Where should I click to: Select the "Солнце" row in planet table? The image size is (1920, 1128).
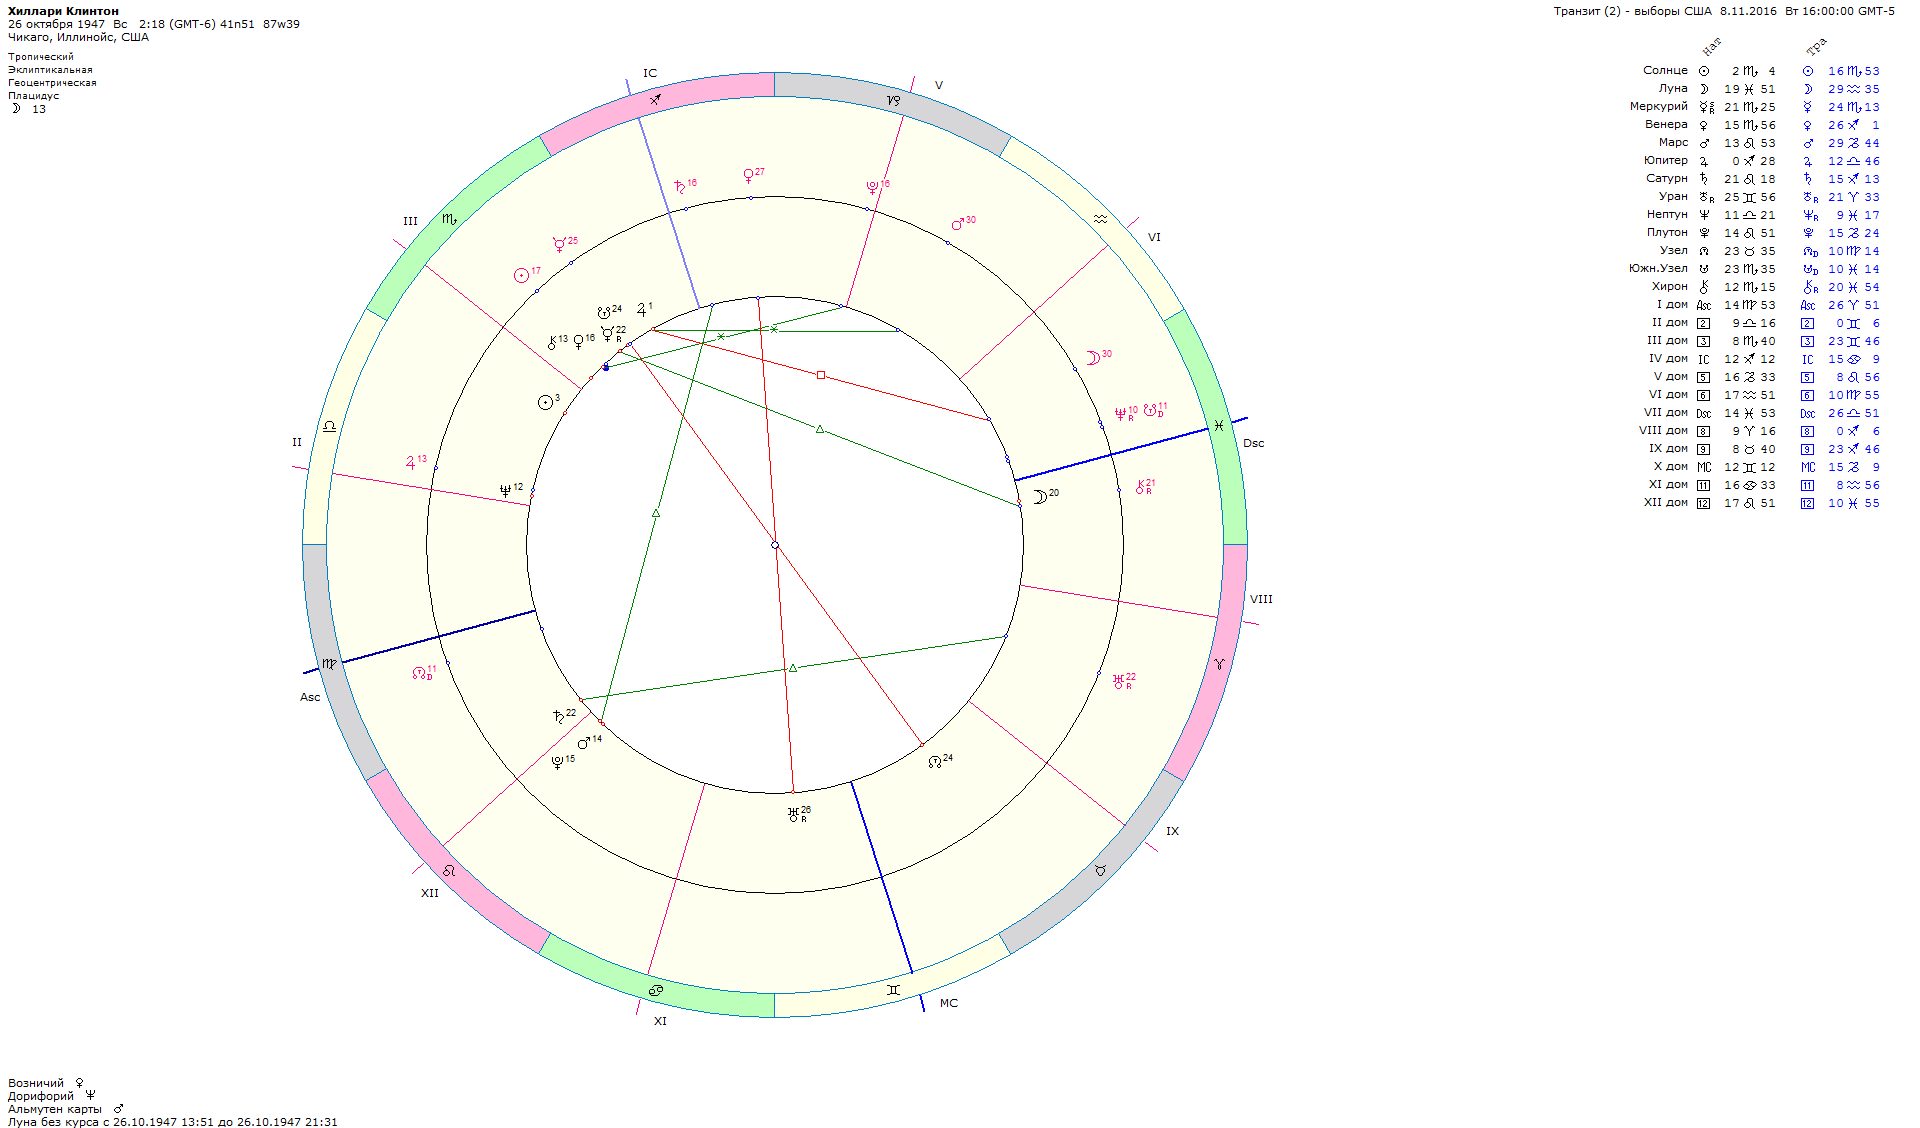[x=1760, y=71]
